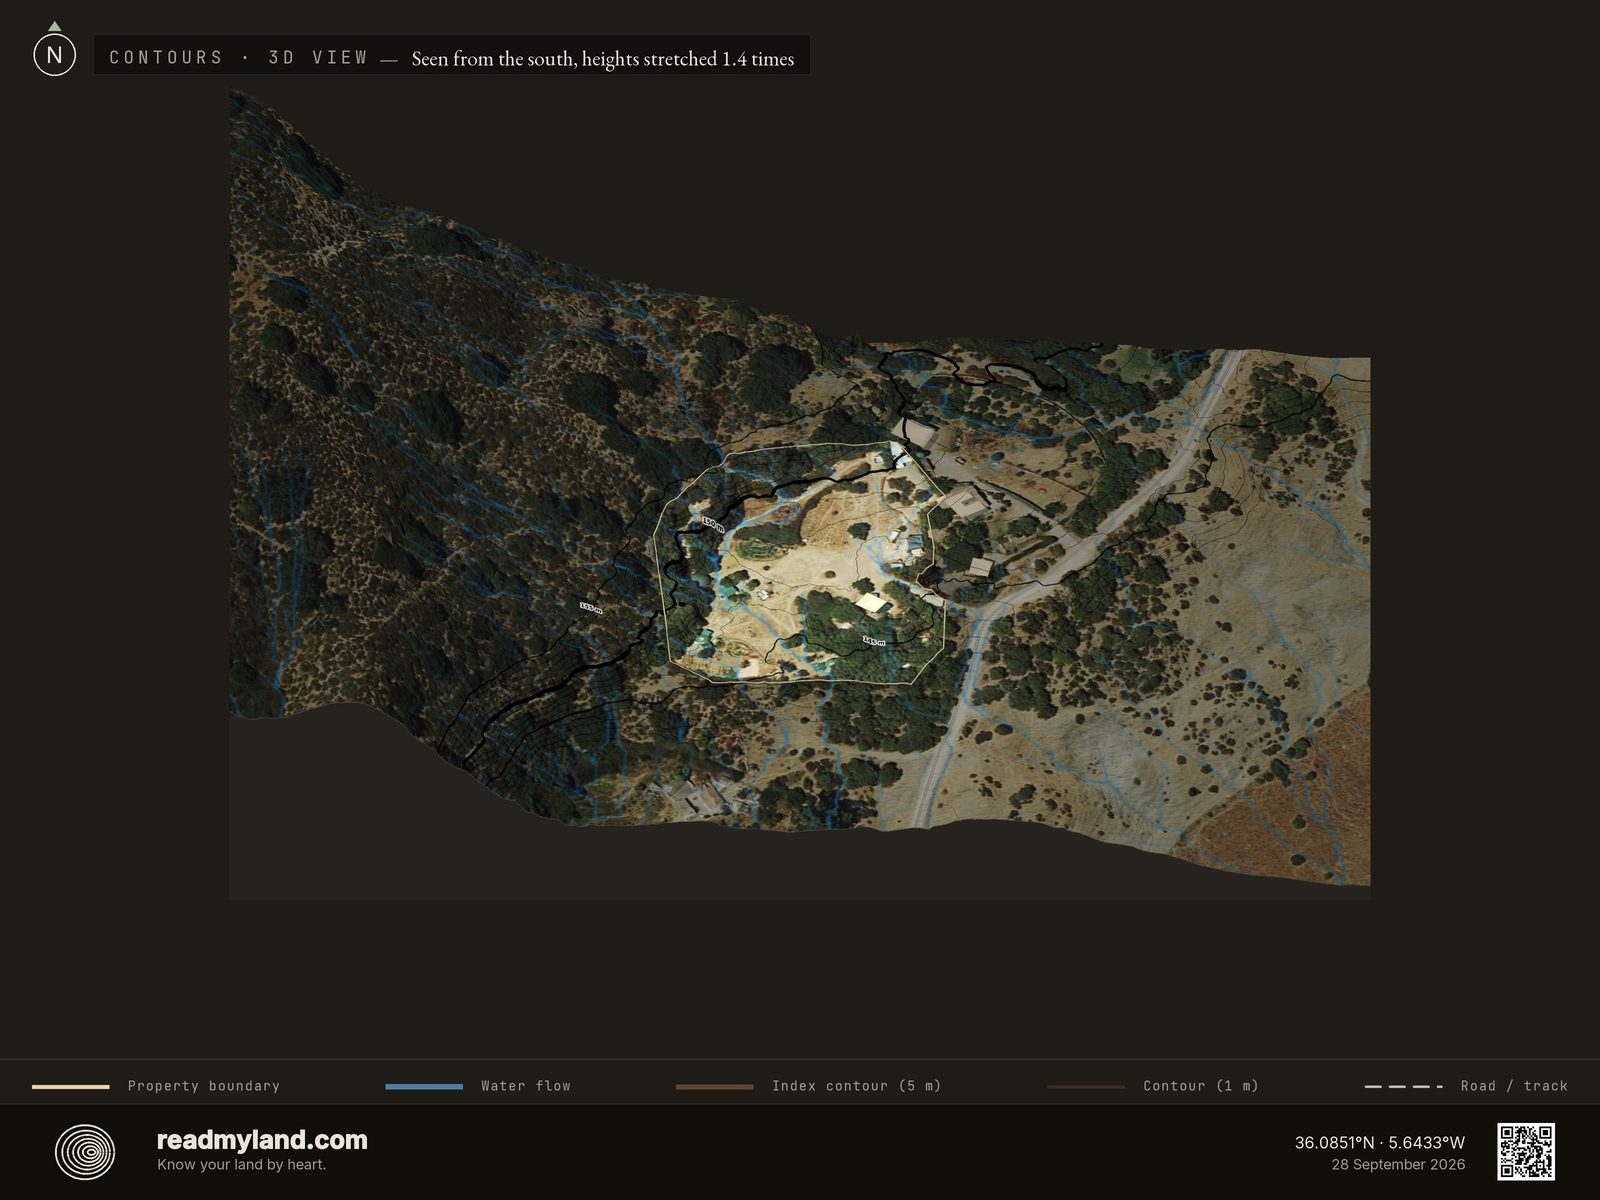Image resolution: width=1600 pixels, height=1200 pixels.
Task: Click the "145 m" contour label
Action: (x=874, y=640)
